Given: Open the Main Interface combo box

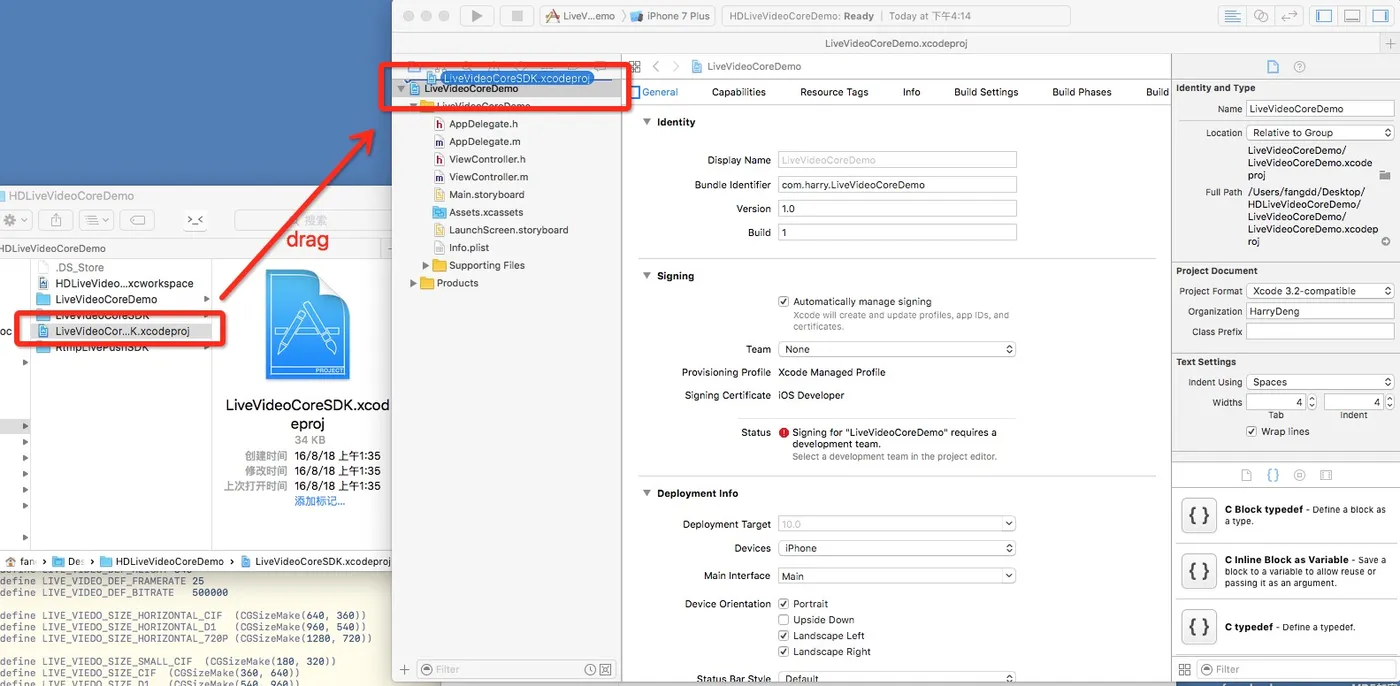Looking at the screenshot, I should [897, 576].
